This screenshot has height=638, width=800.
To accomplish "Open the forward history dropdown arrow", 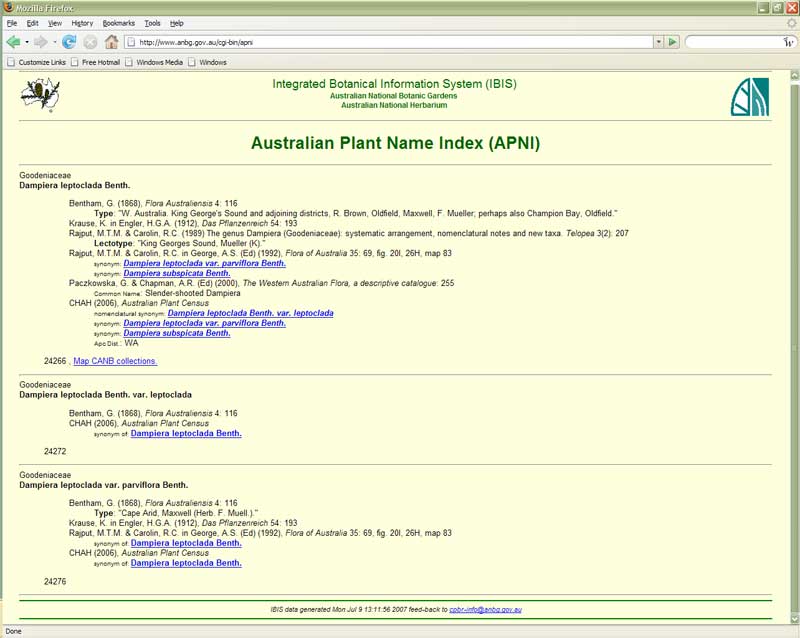I will pos(54,42).
